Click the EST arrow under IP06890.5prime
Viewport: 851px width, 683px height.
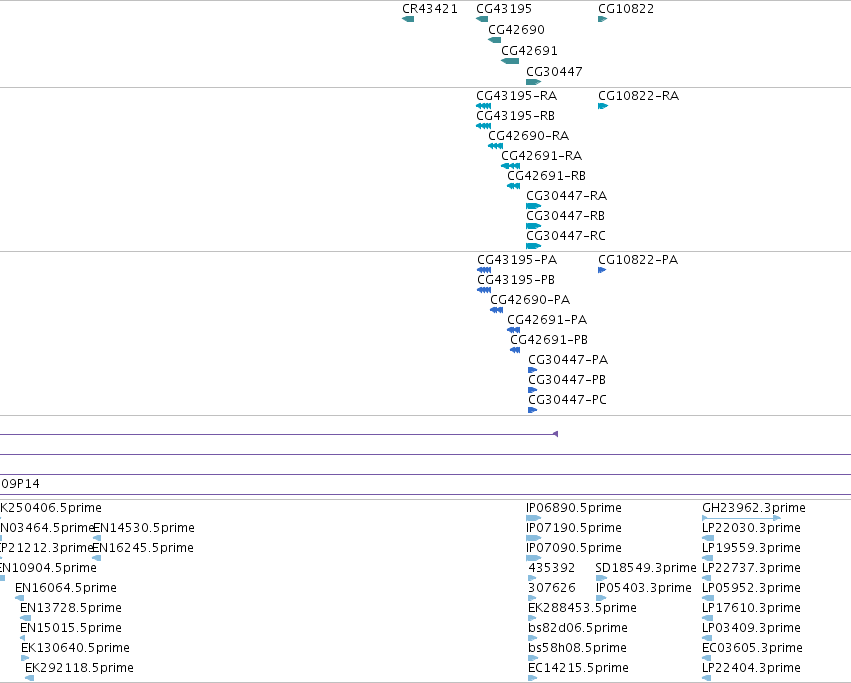pyautogui.click(x=534, y=518)
